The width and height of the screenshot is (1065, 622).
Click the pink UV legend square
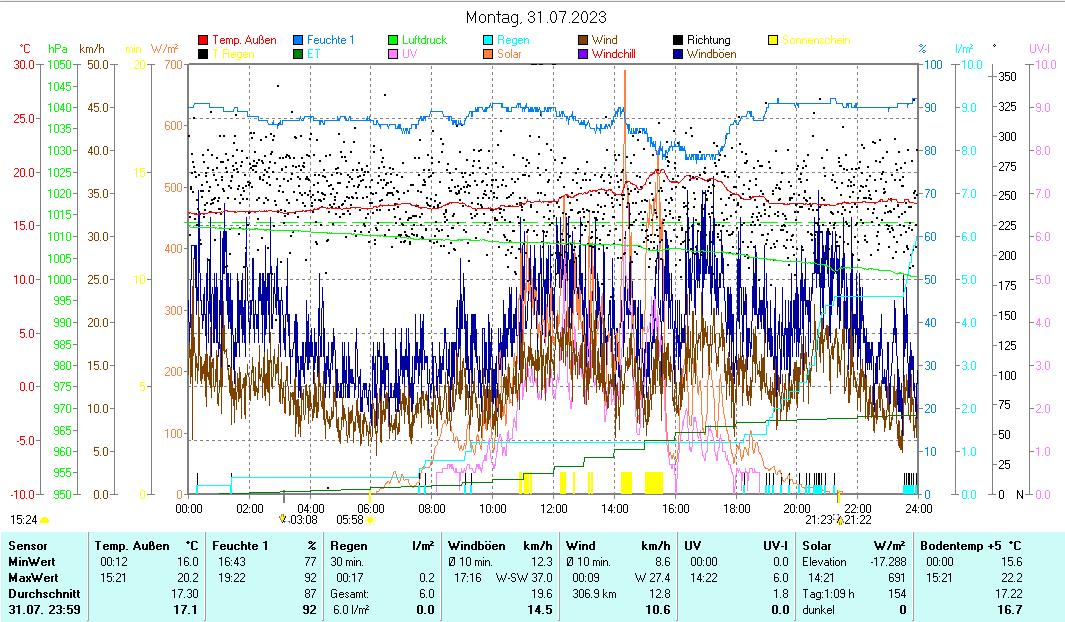click(394, 54)
